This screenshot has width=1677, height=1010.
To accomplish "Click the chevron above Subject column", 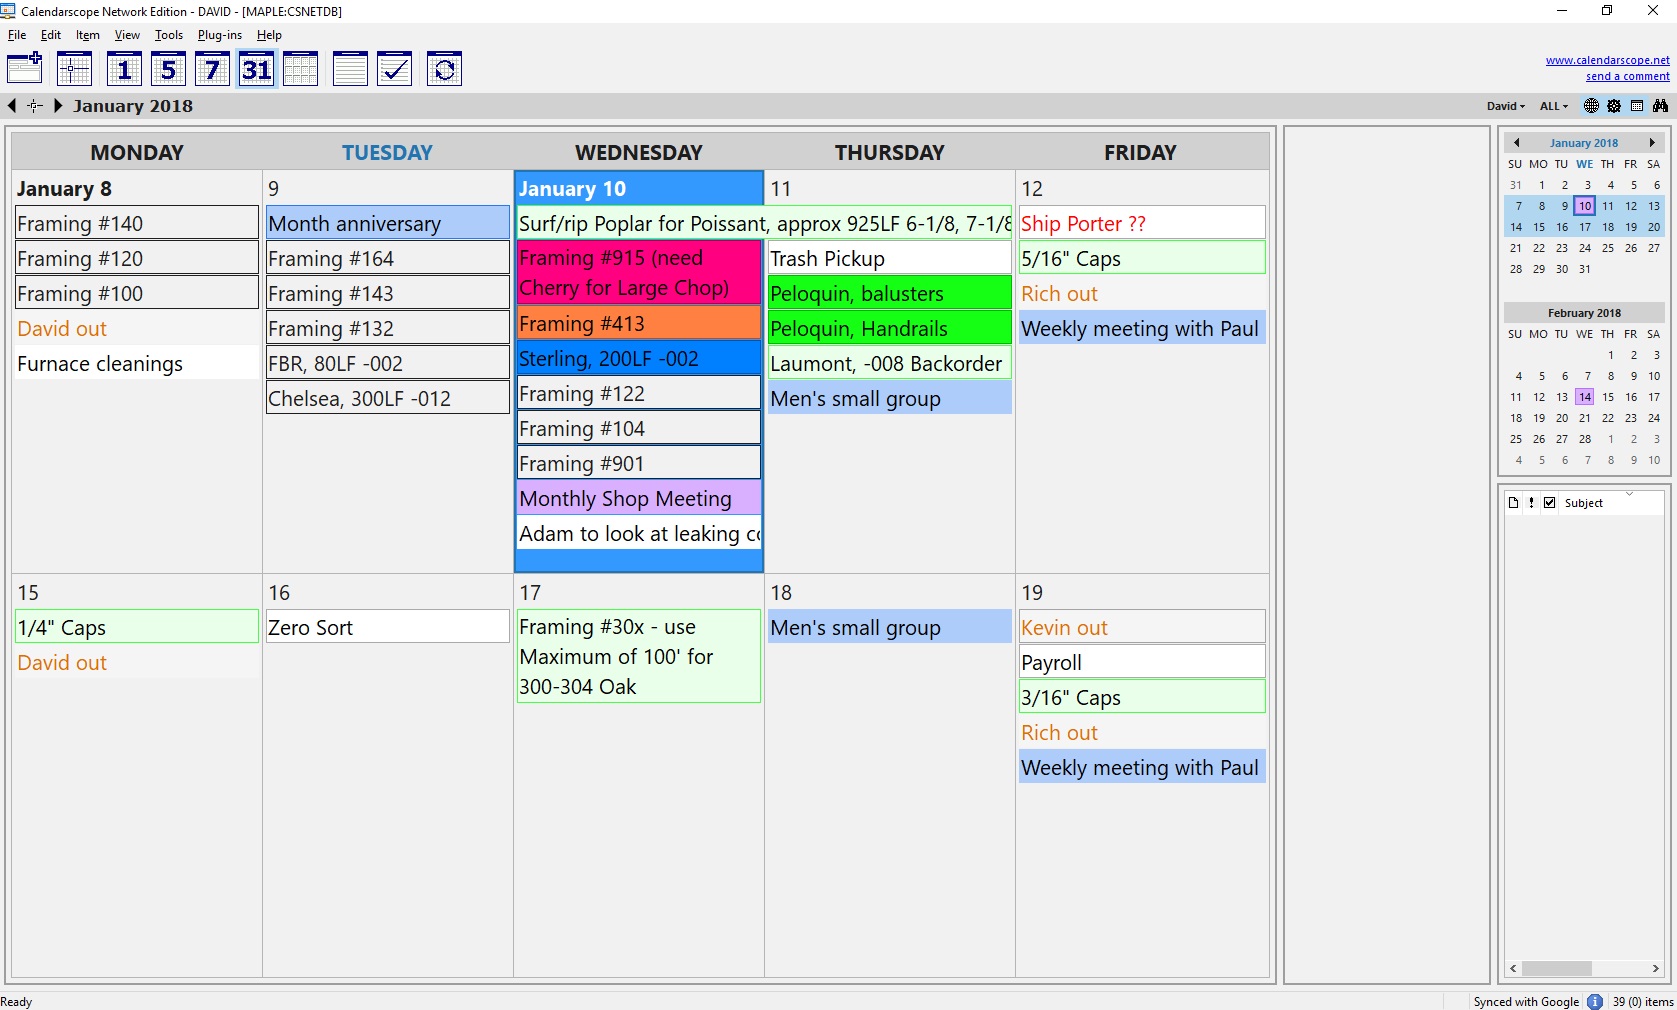I will [1629, 494].
